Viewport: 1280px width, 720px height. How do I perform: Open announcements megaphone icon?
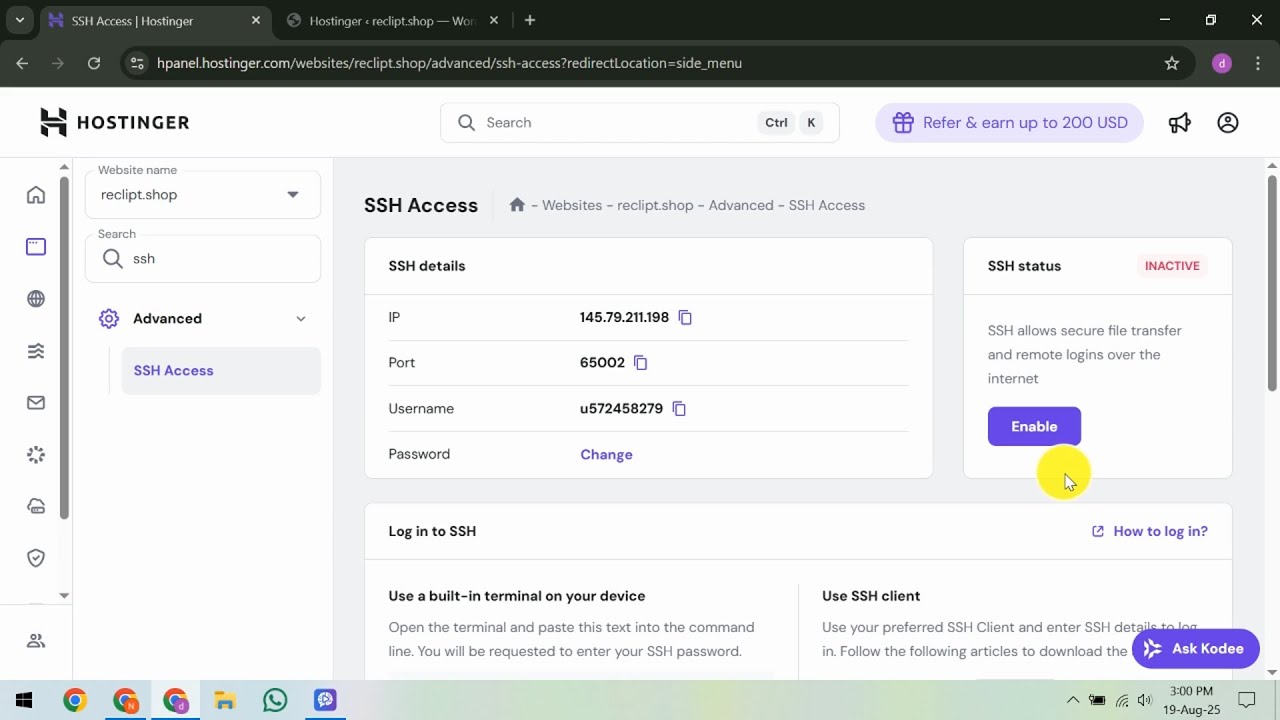[1180, 123]
